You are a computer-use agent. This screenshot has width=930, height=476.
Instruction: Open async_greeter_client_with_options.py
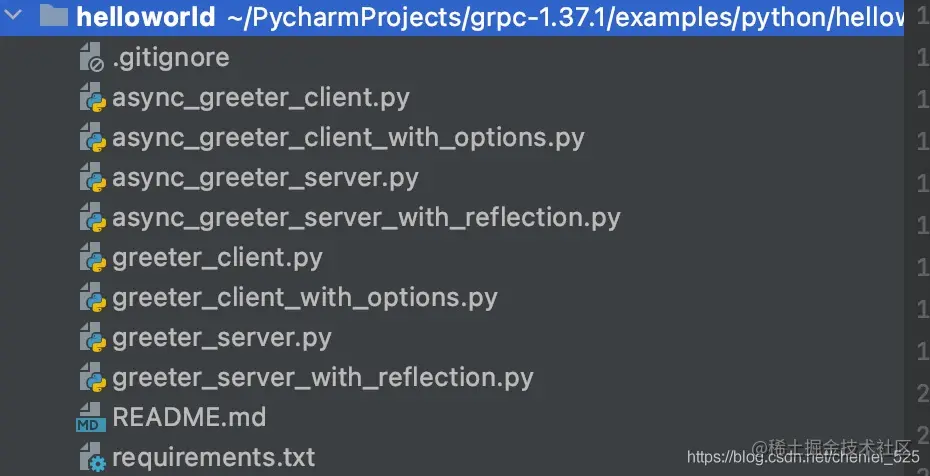tap(348, 139)
